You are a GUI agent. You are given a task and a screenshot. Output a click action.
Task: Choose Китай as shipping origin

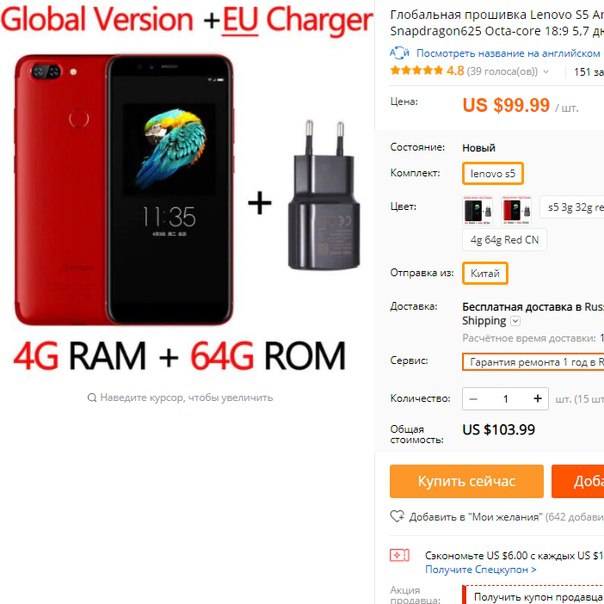click(485, 273)
